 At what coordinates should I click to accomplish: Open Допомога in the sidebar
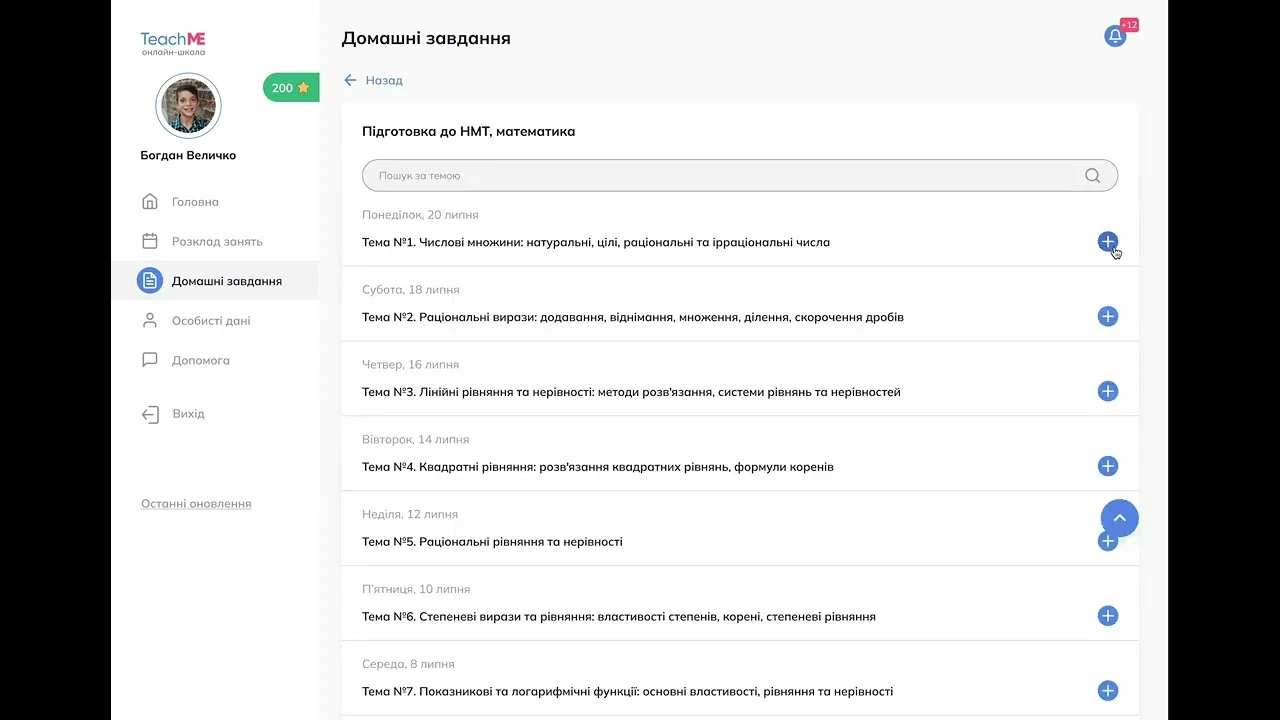tap(200, 360)
